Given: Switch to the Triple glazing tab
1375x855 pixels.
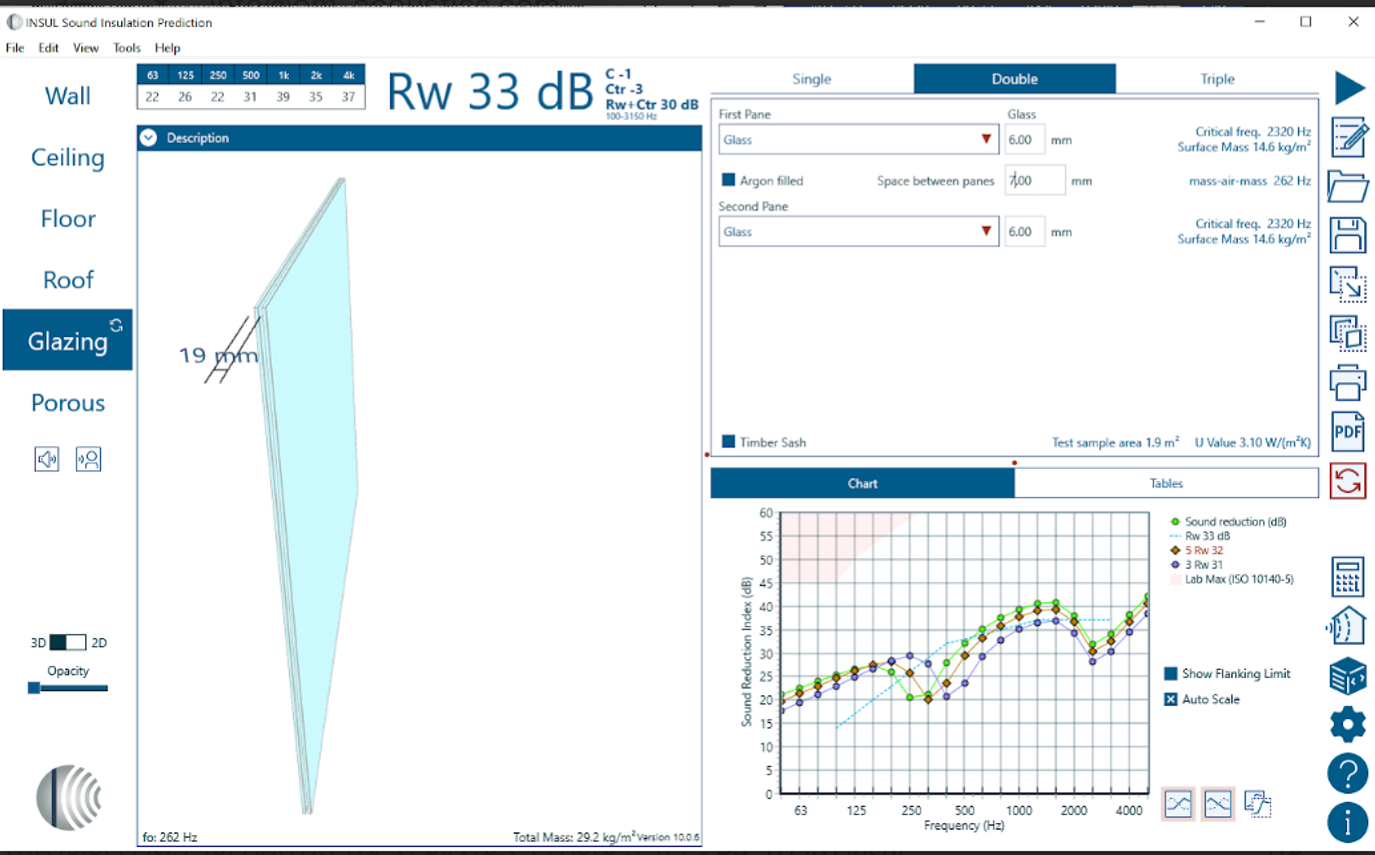Looking at the screenshot, I should click(1217, 79).
